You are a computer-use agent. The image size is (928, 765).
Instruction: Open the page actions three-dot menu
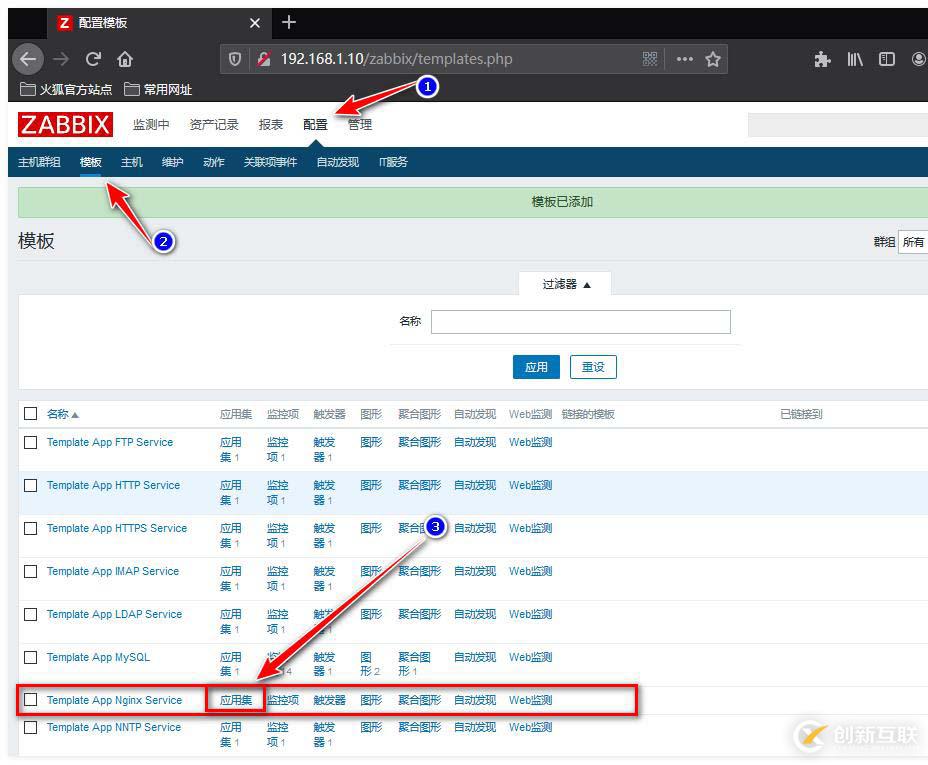click(685, 59)
